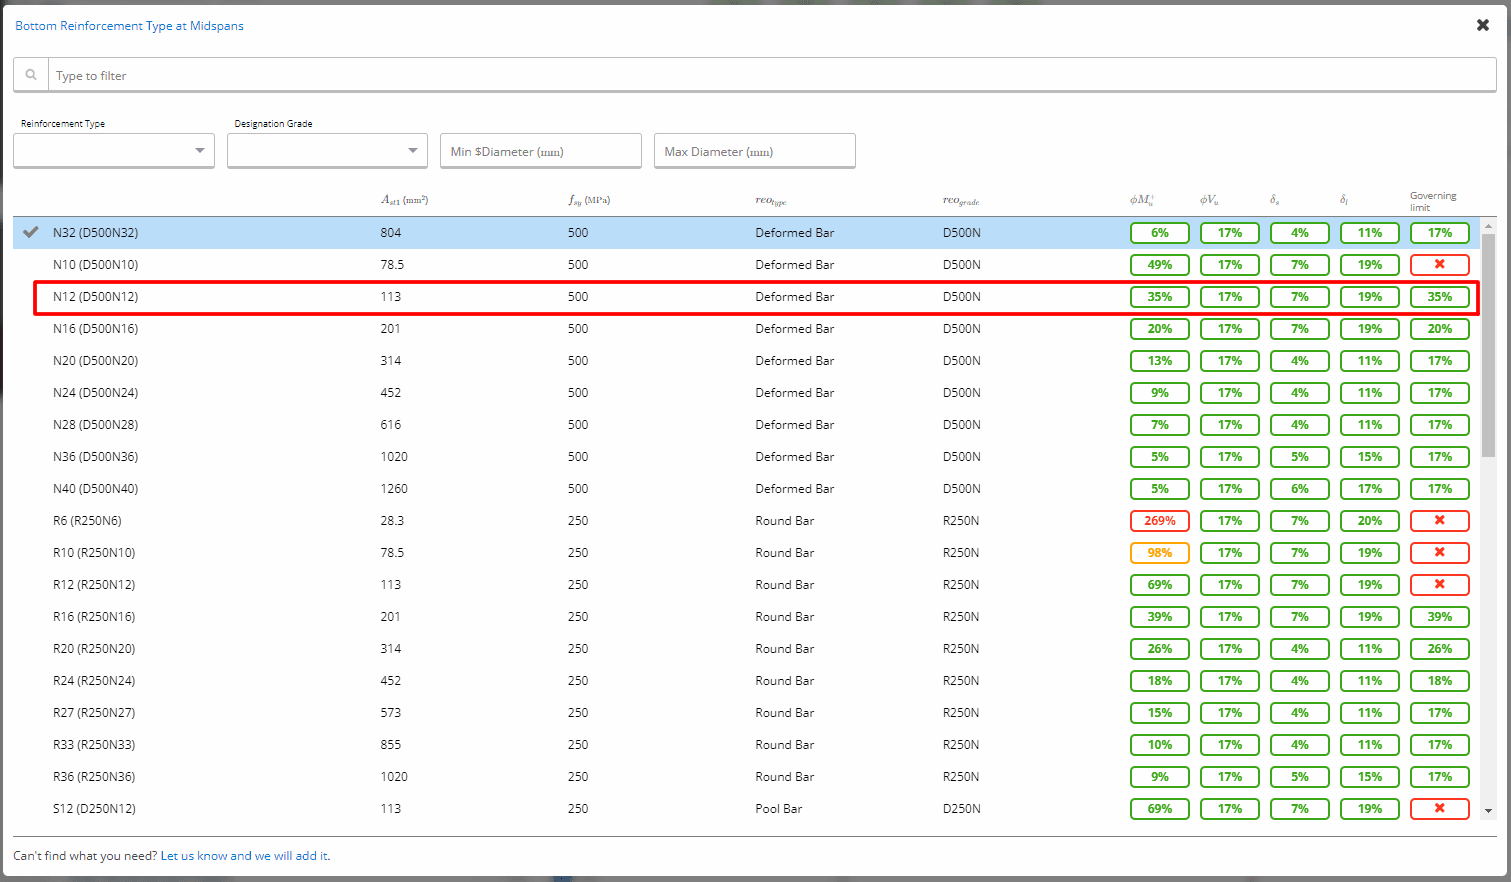Click the D250N grade cell
The image size is (1511, 882).
(x=961, y=809)
